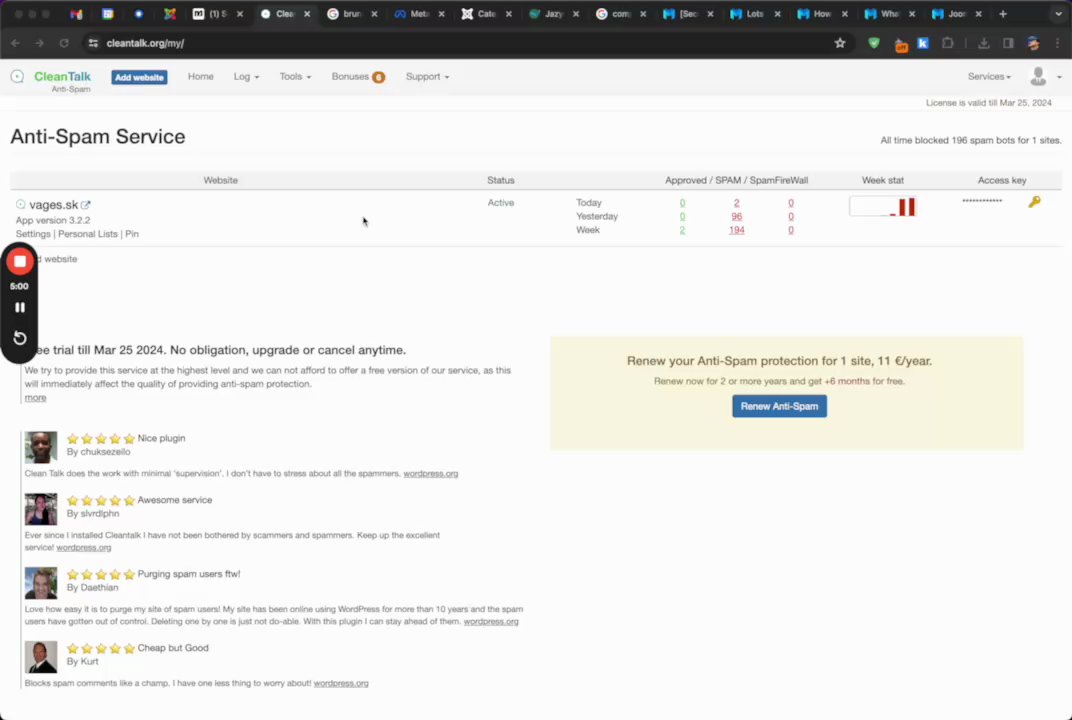Open the Tools dropdown menu
Image resolution: width=1072 pixels, height=720 pixels.
pyautogui.click(x=295, y=77)
